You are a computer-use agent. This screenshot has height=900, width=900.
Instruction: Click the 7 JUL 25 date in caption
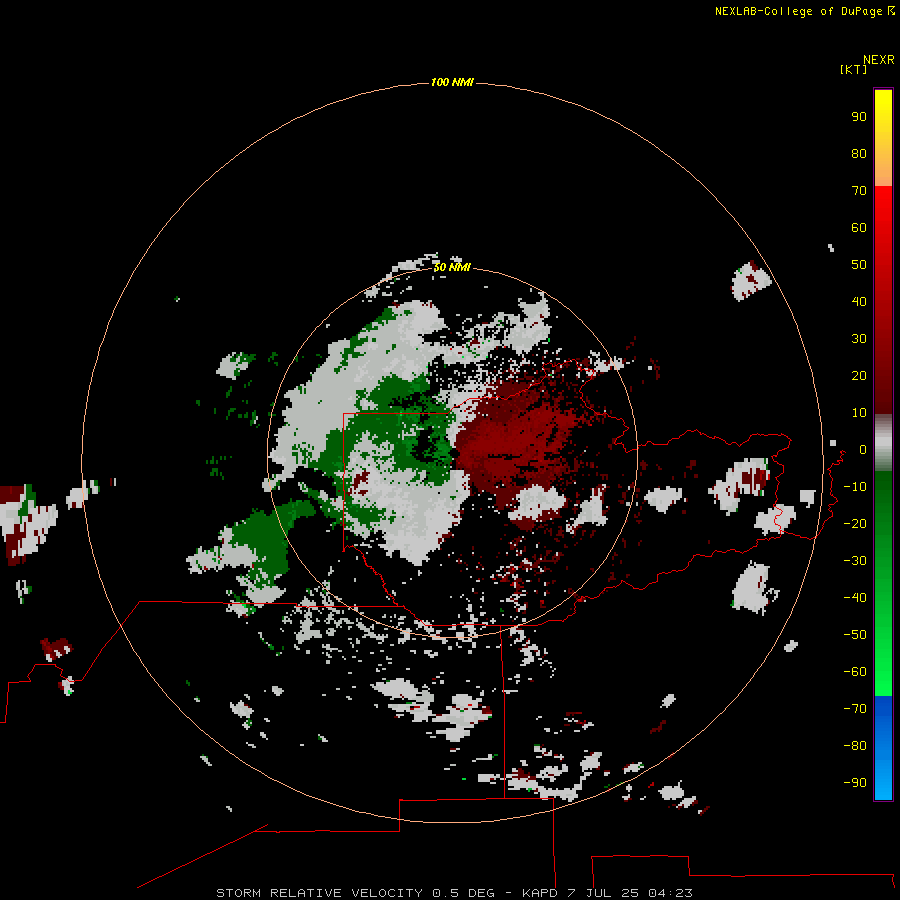pyautogui.click(x=603, y=893)
